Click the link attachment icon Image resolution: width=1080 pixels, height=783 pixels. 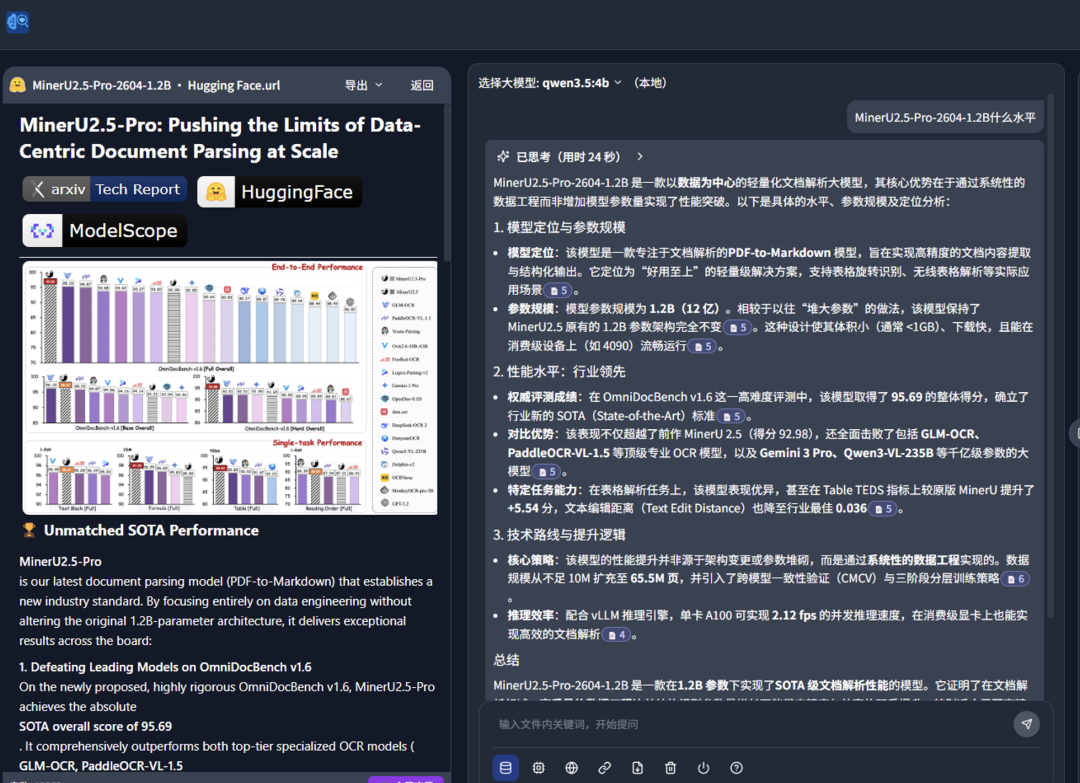(x=604, y=768)
